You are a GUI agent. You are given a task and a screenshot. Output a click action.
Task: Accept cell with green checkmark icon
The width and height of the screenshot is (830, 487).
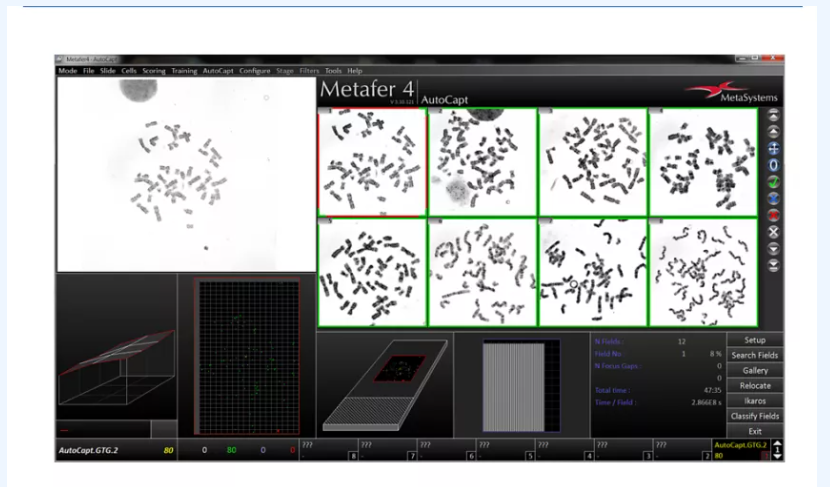pos(773,182)
